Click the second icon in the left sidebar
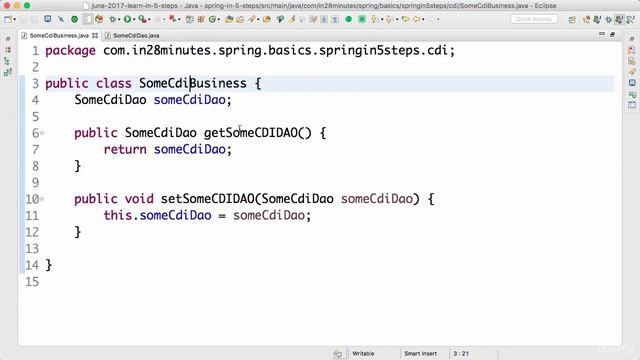The height and width of the screenshot is (360, 640). (8, 50)
